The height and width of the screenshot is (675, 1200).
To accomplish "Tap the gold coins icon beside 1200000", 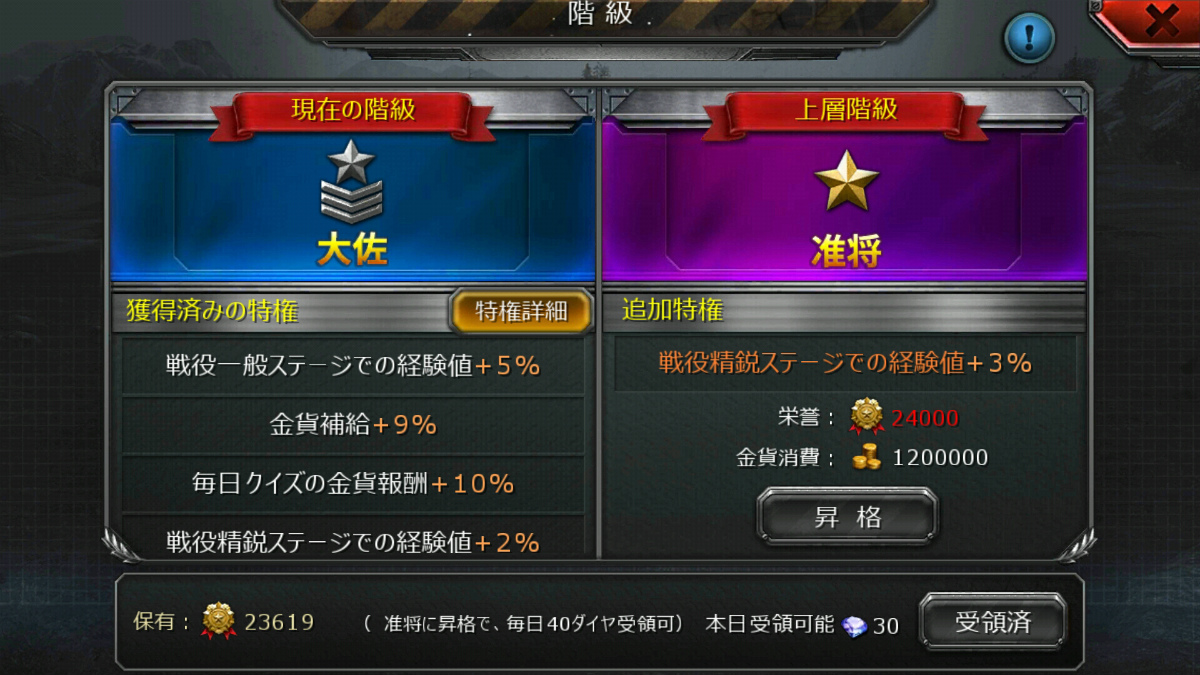I will (x=866, y=458).
